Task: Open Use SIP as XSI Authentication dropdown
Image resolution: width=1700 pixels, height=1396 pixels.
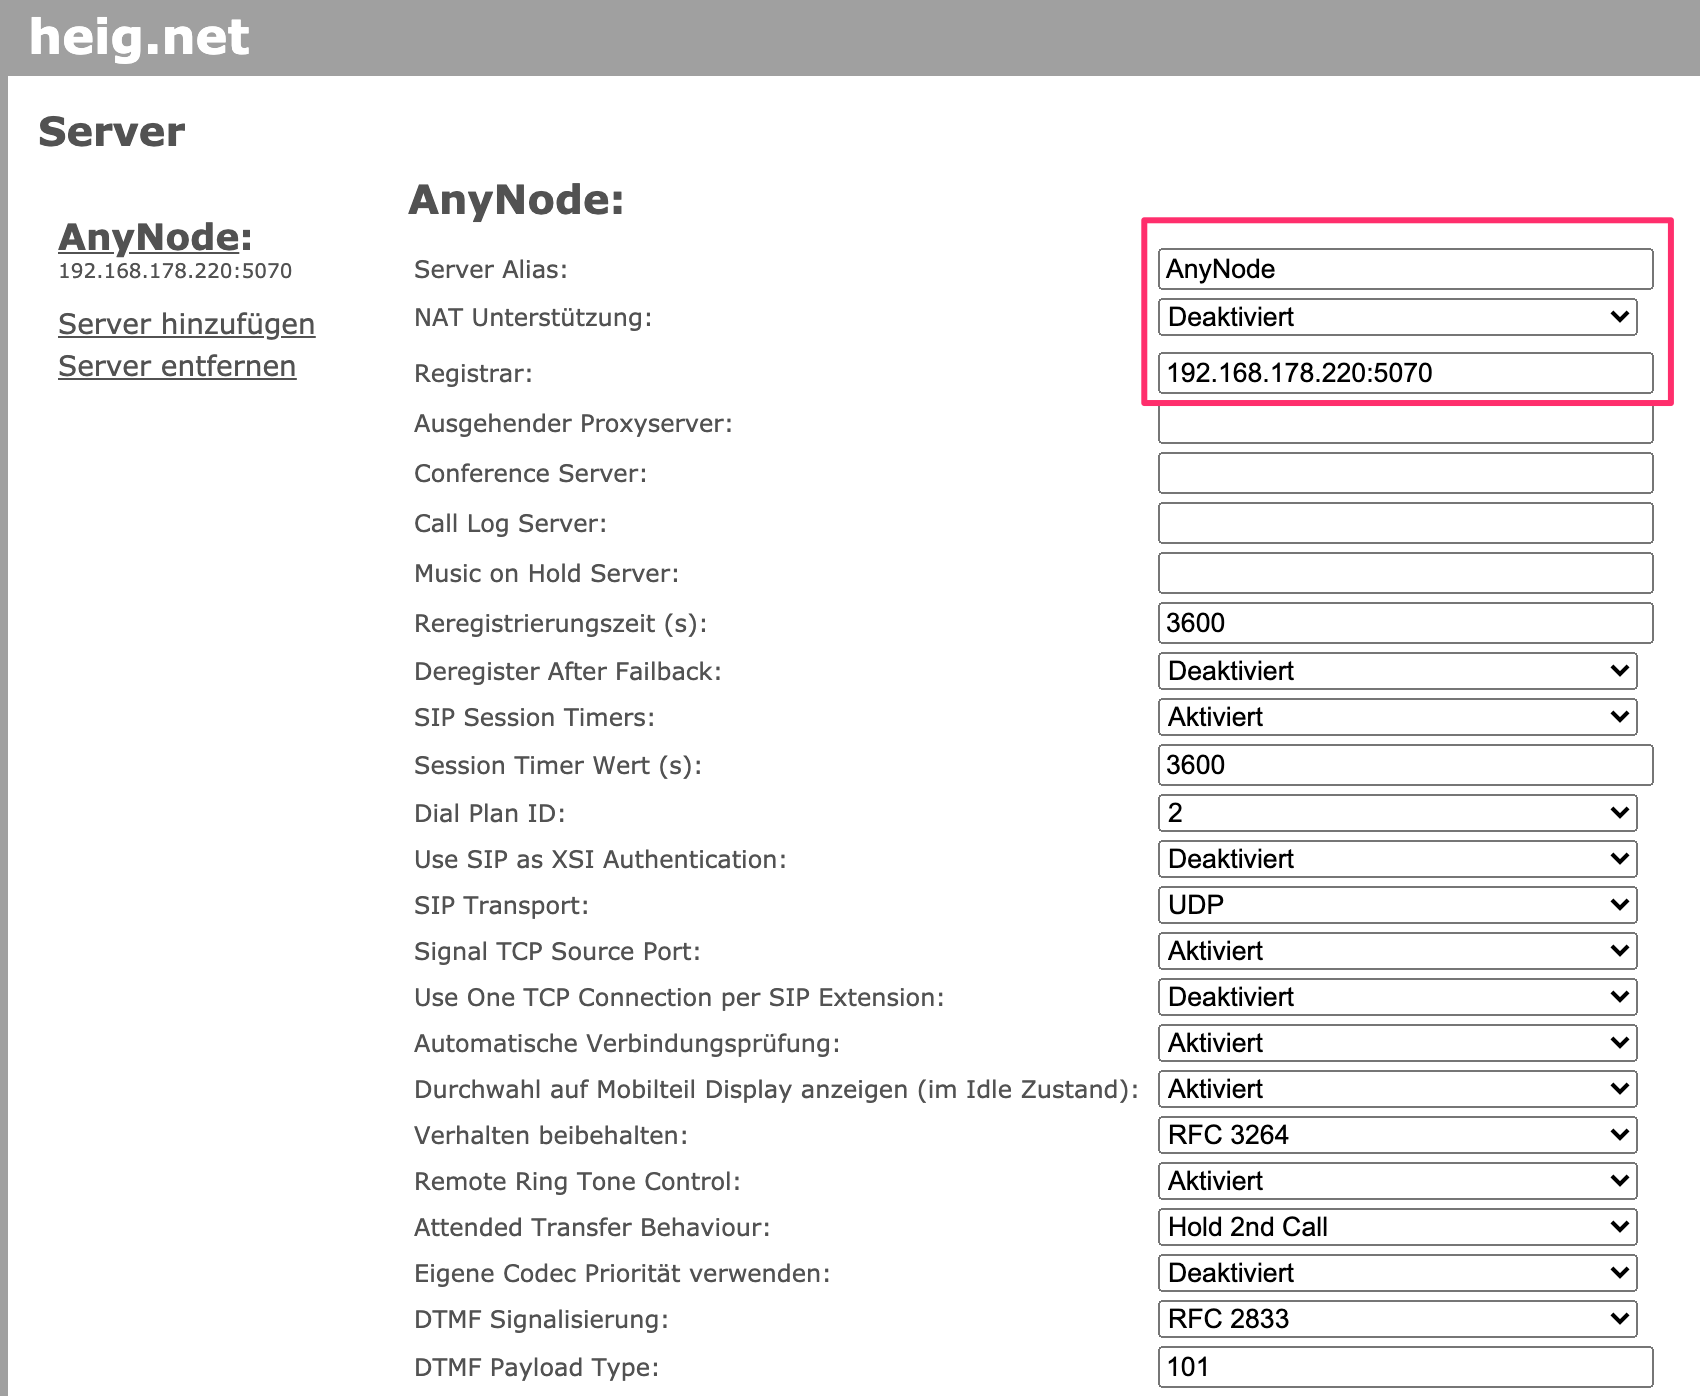Action: [1397, 859]
